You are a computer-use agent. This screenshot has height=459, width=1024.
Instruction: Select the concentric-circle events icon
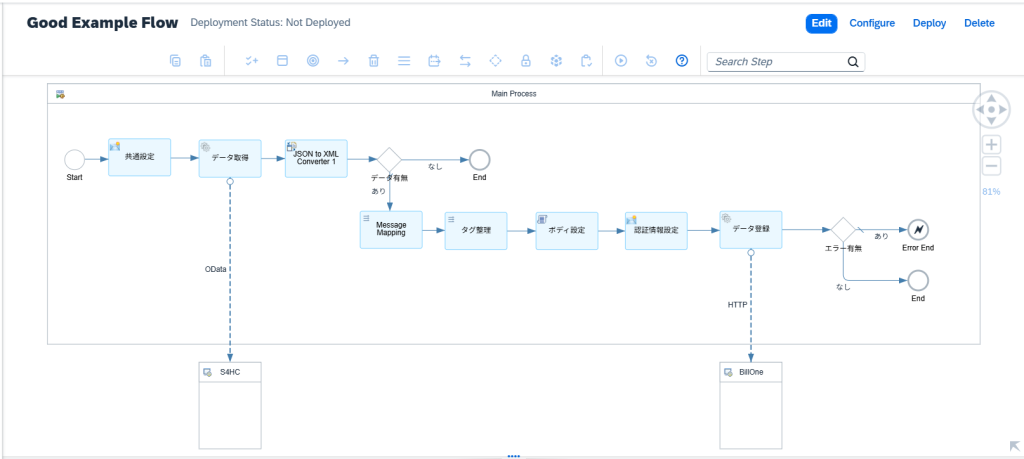(313, 61)
